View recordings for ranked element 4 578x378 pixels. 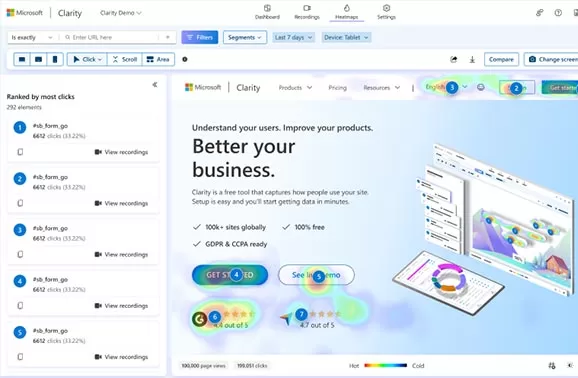tap(121, 306)
